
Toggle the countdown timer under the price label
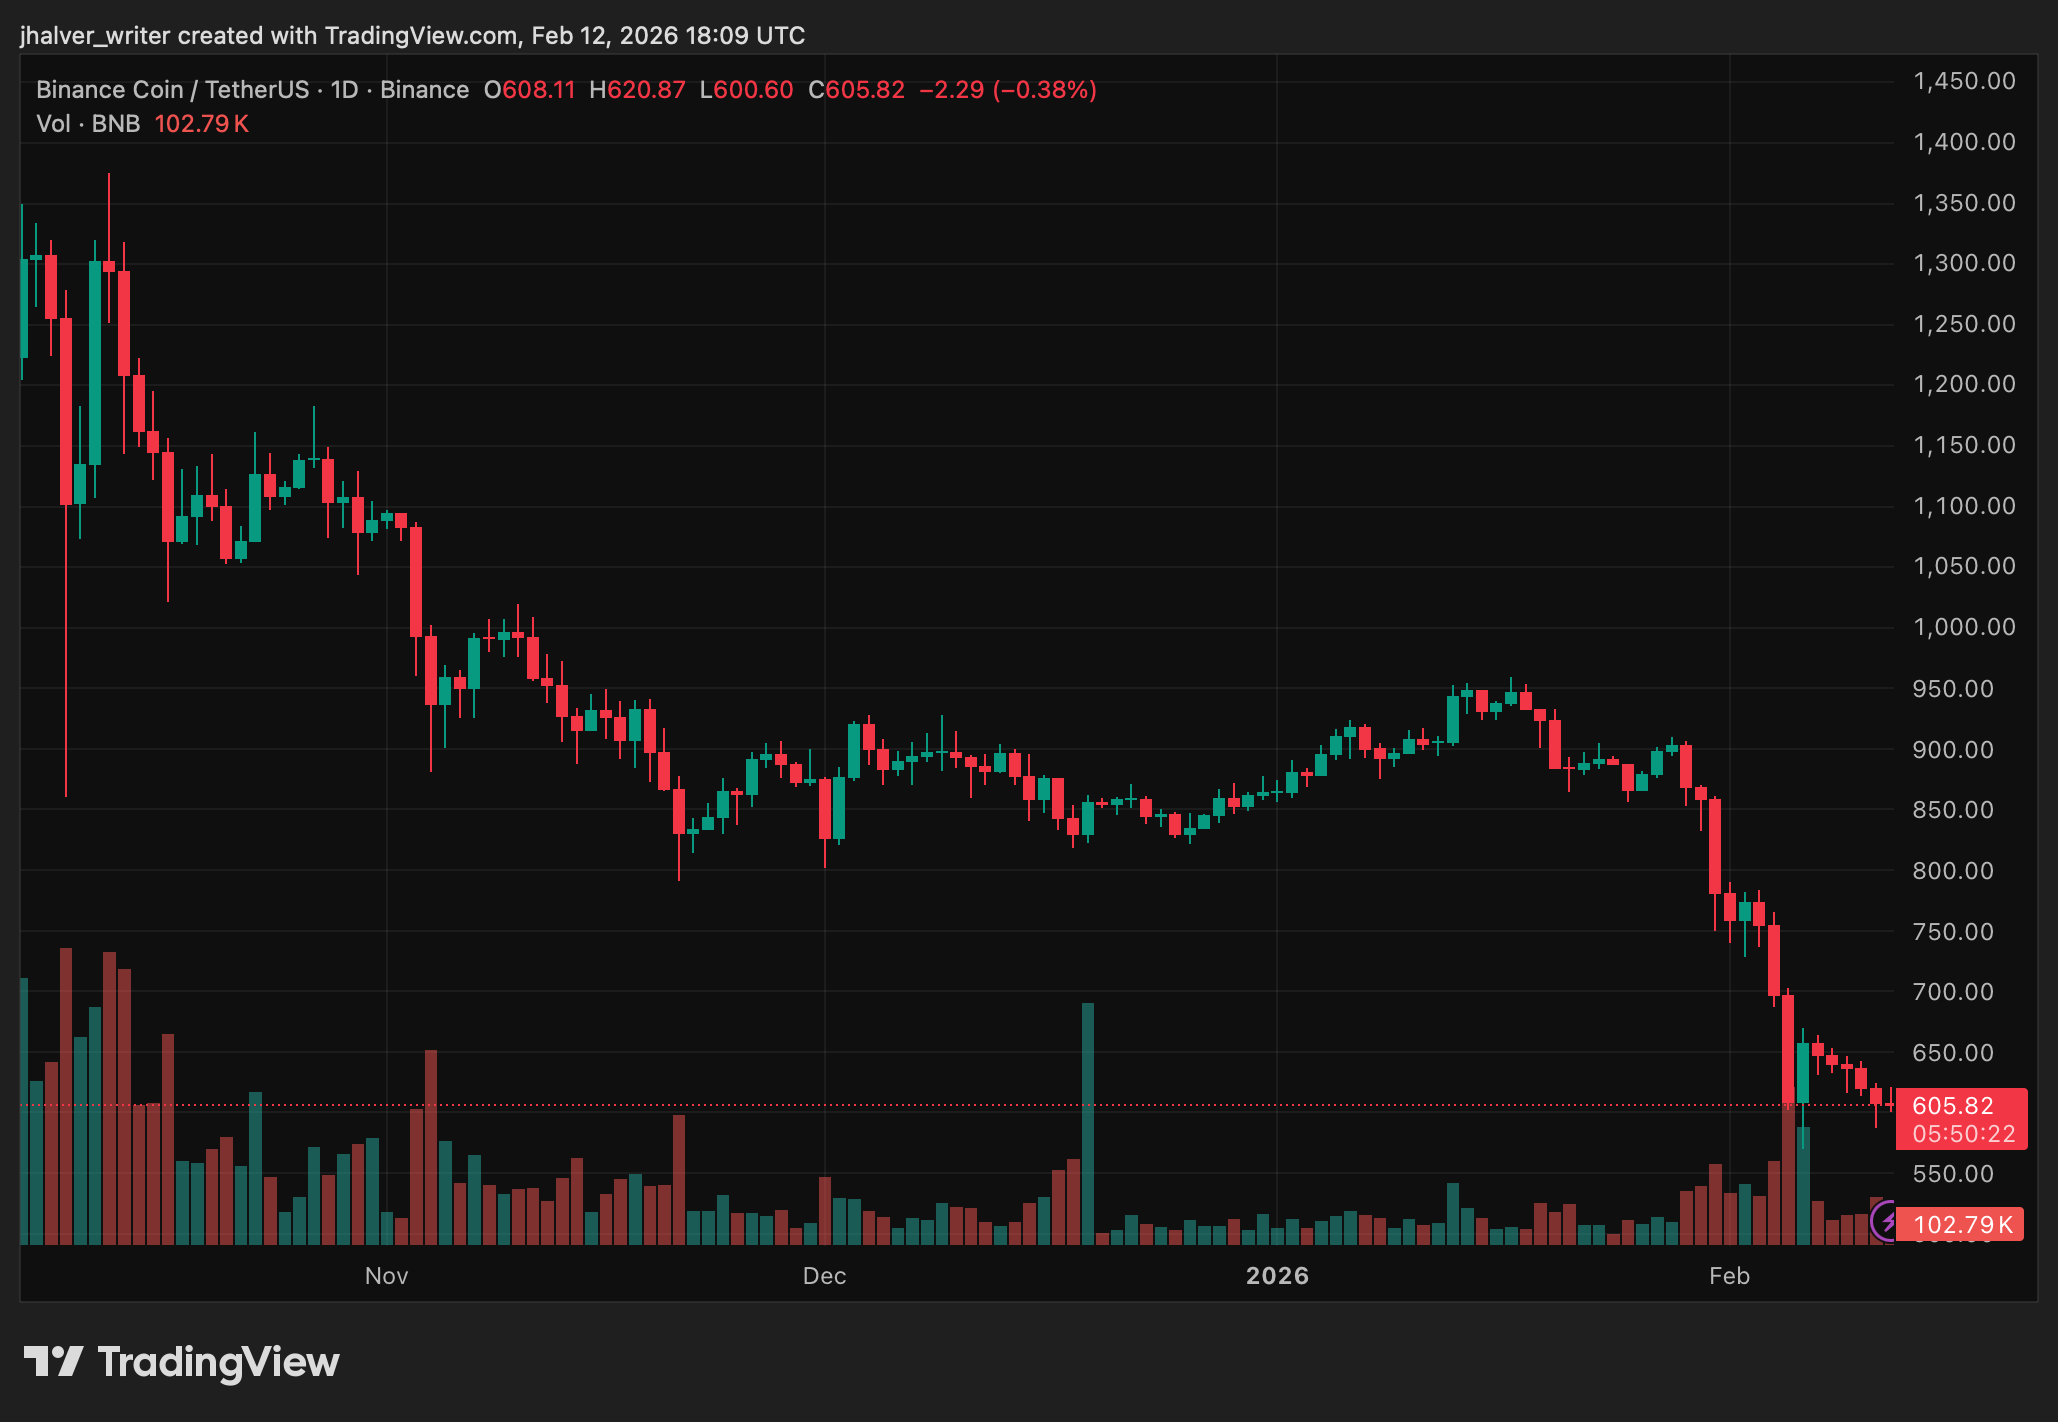(x=1960, y=1133)
